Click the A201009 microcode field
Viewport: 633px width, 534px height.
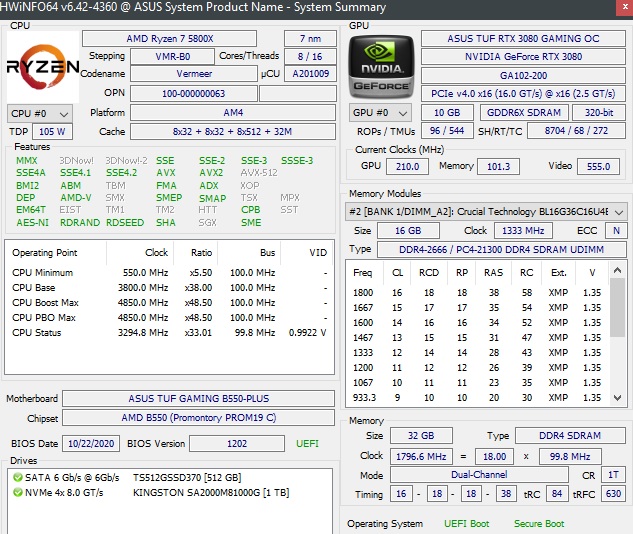pyautogui.click(x=310, y=74)
